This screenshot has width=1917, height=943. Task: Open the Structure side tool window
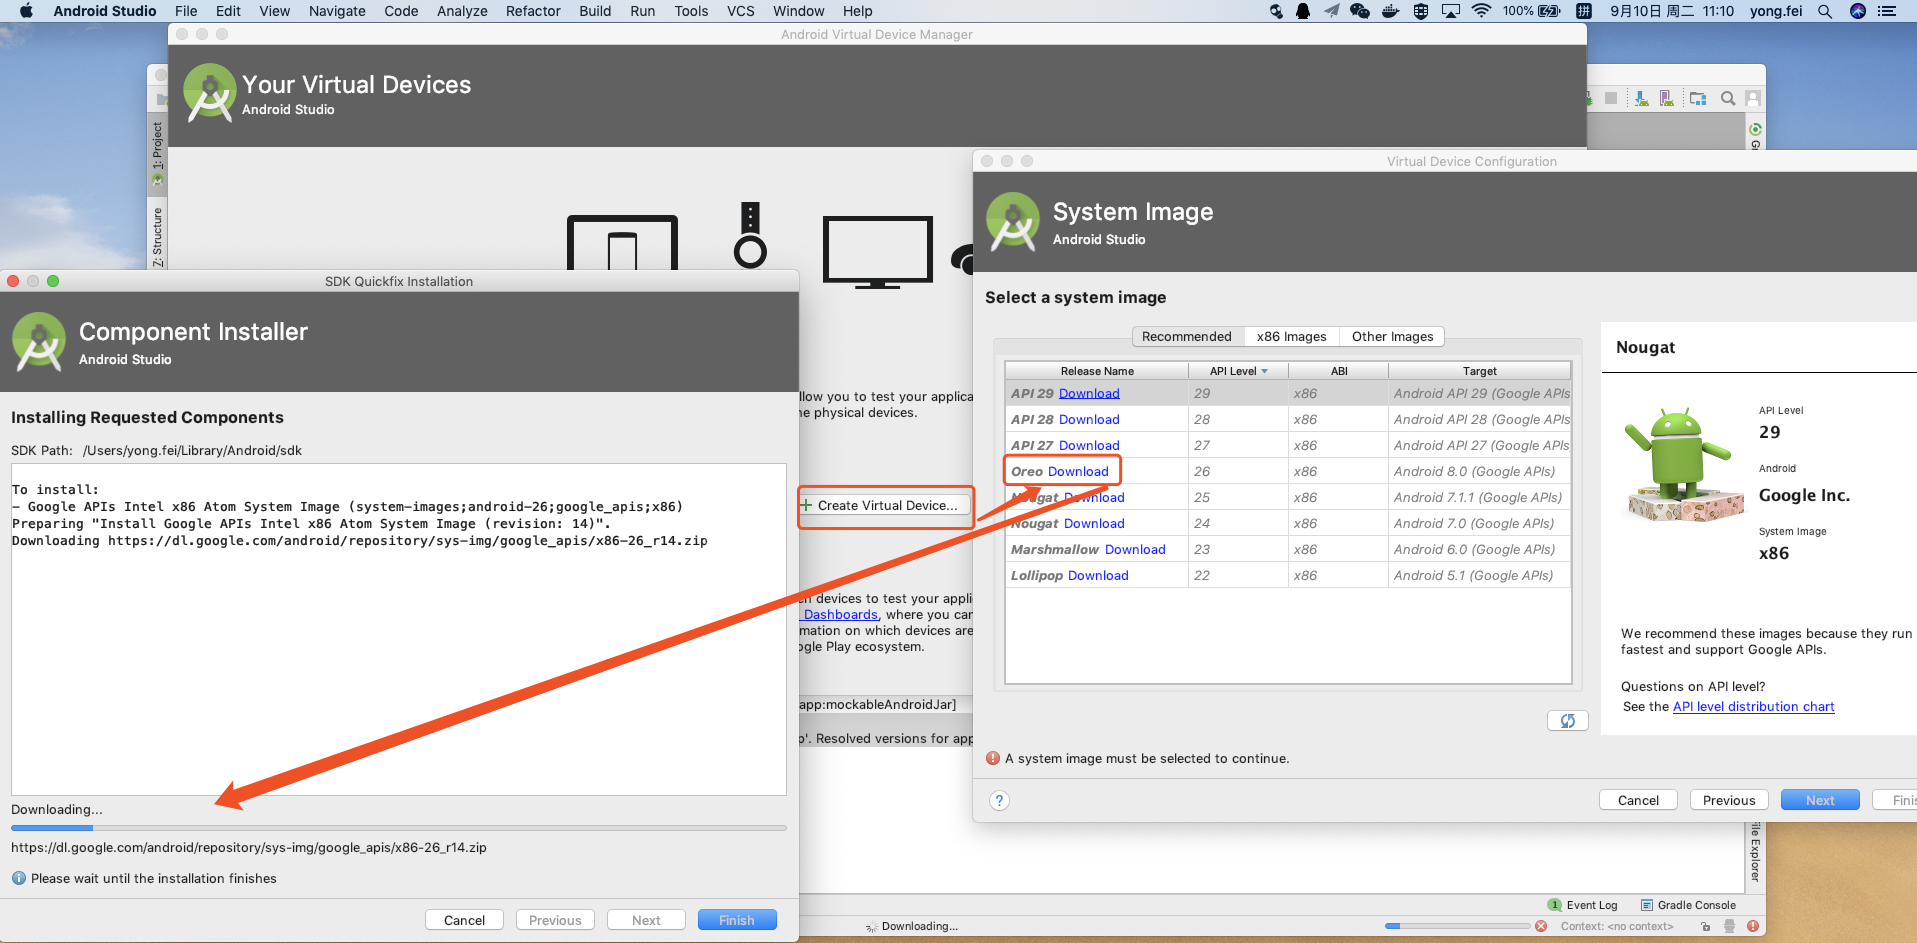(158, 235)
